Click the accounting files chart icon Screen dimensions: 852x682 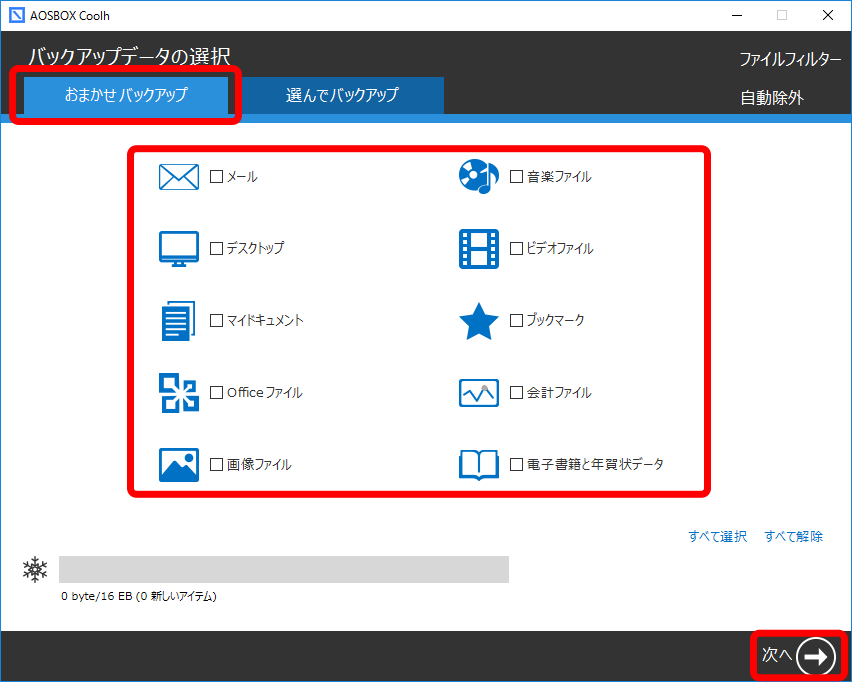[x=478, y=393]
